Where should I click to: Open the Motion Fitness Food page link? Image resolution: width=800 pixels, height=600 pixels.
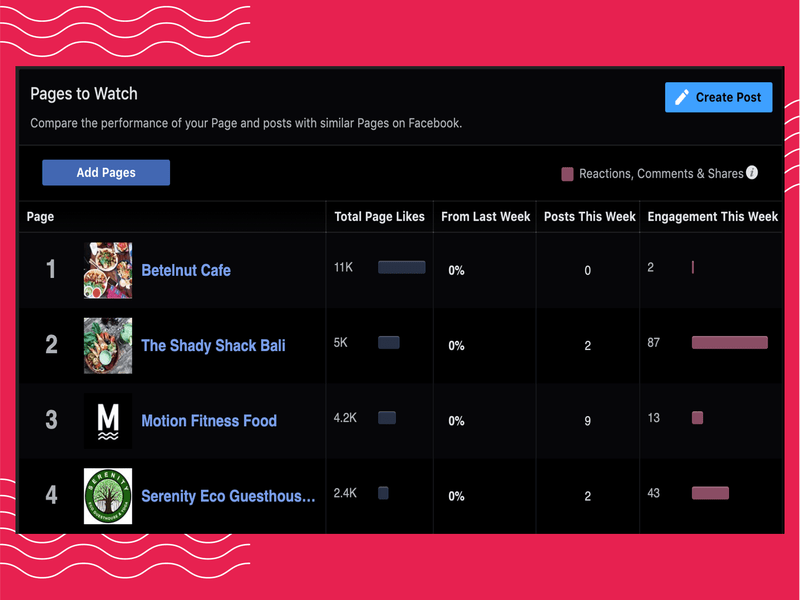(209, 420)
